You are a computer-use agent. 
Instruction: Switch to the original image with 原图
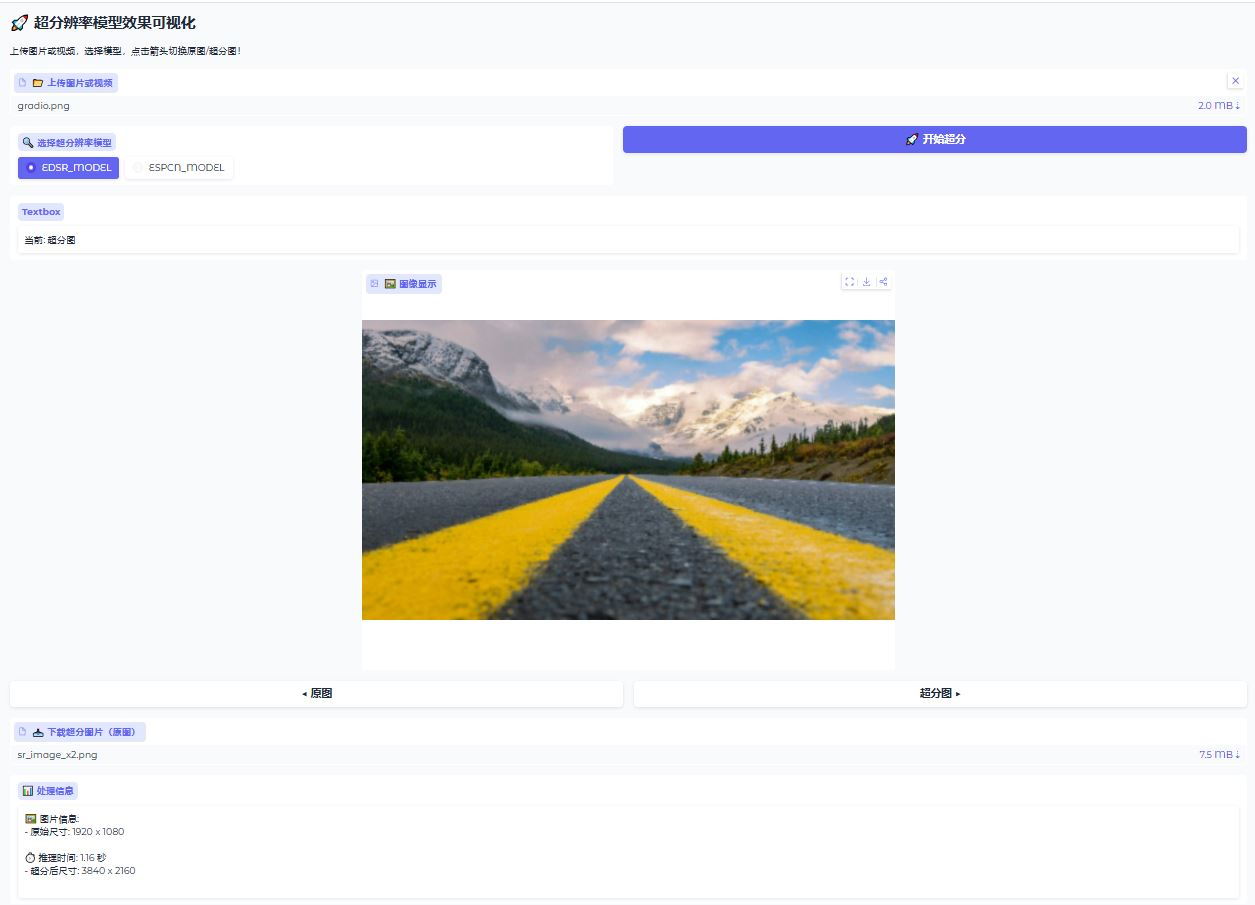(316, 693)
